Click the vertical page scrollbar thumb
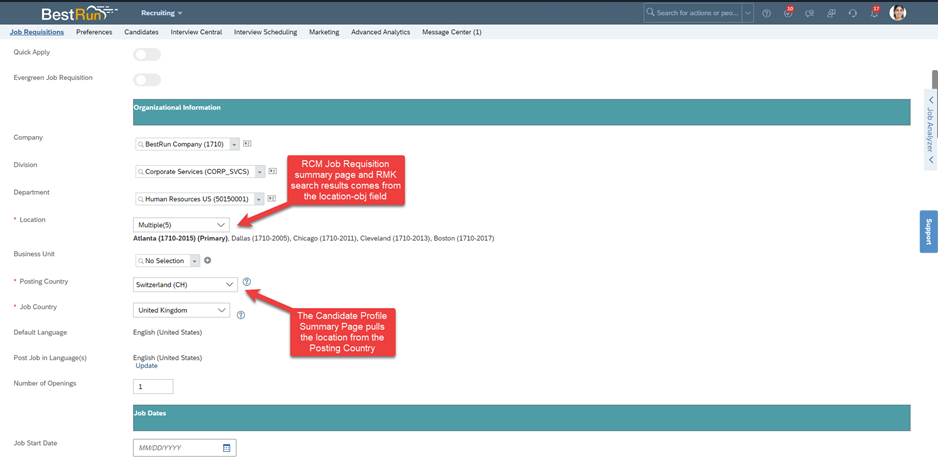This screenshot has width=938, height=459. [934, 82]
